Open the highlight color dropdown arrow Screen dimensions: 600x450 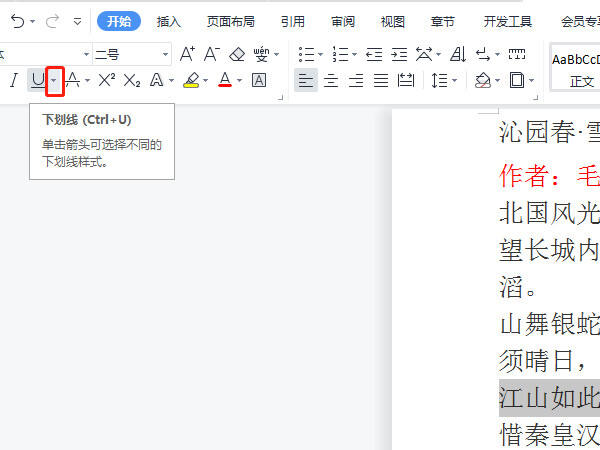pos(205,80)
